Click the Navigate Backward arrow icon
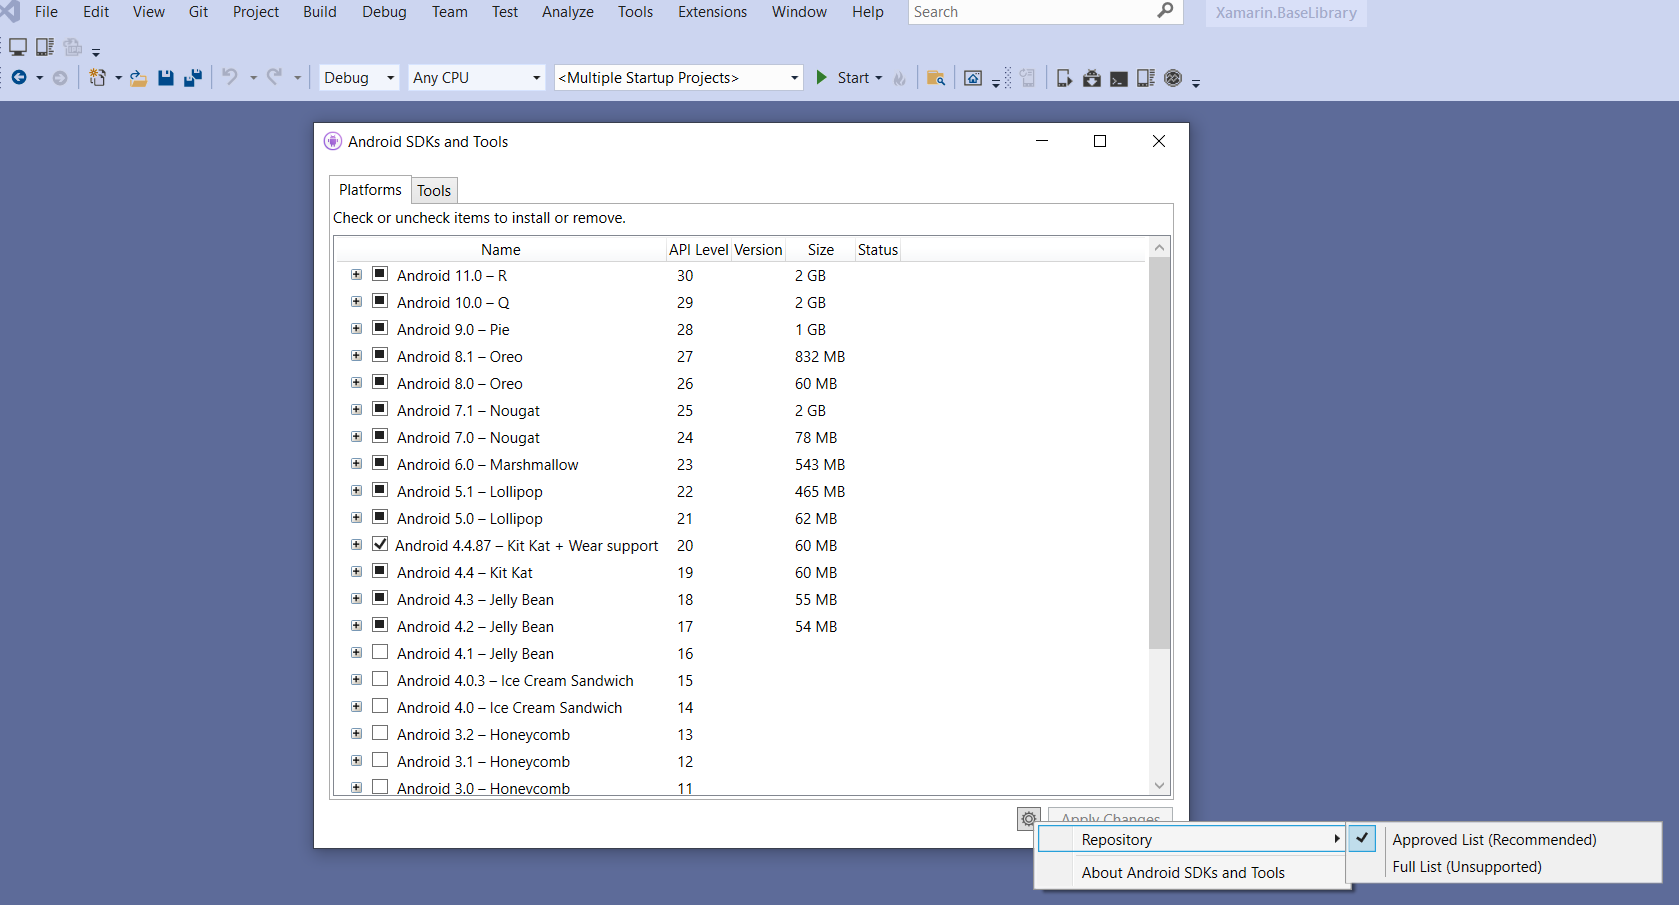Viewport: 1679px width, 905px height. pos(19,78)
